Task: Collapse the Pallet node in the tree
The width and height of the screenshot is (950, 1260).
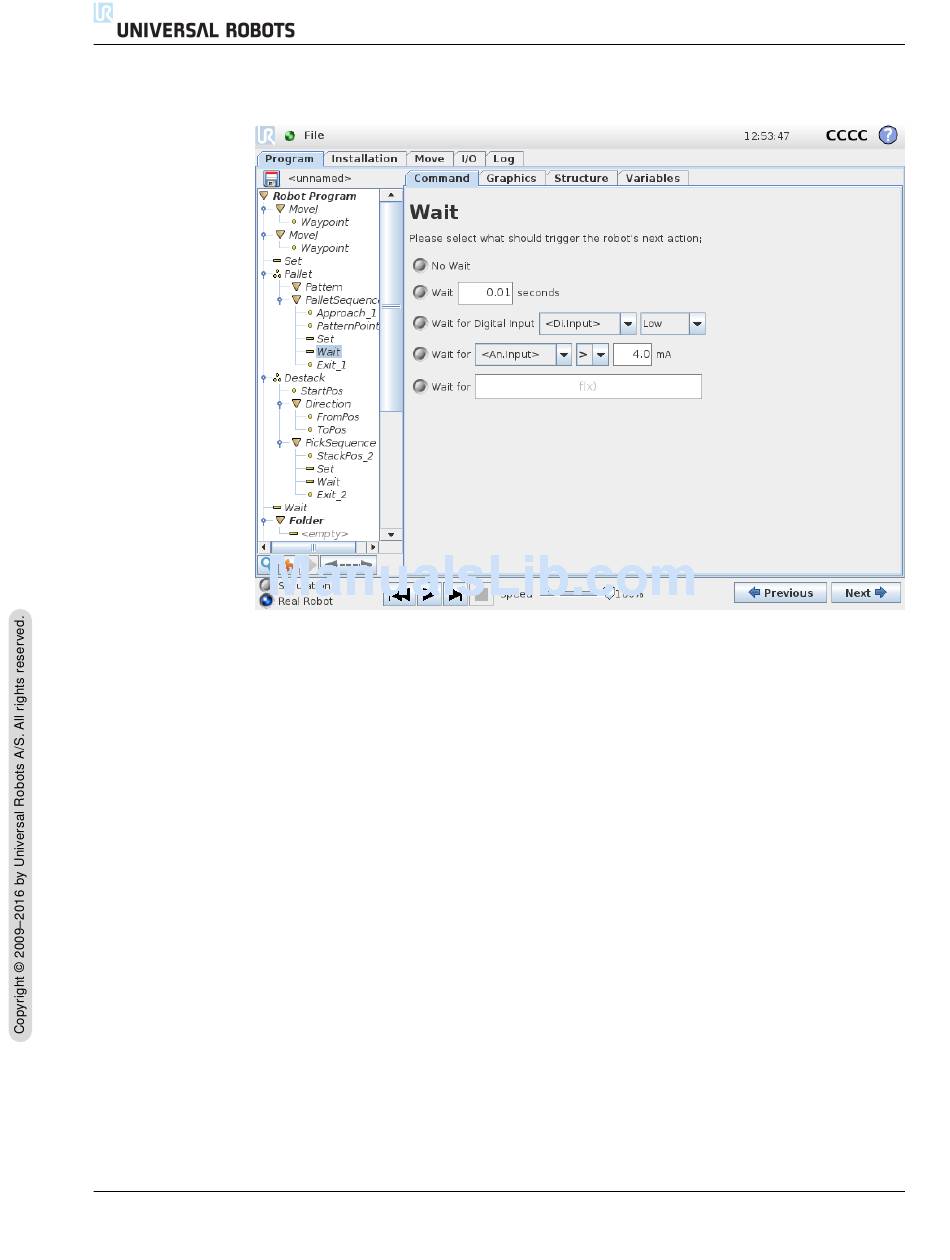Action: pyautogui.click(x=264, y=274)
